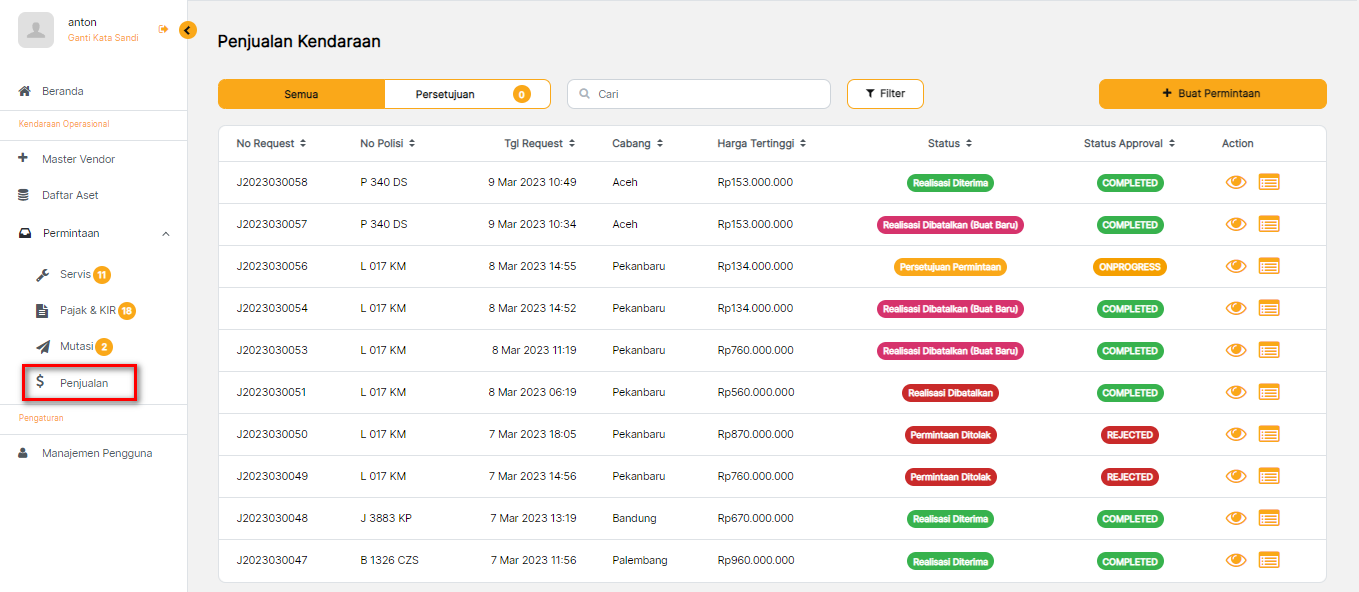Open the Servis requests page

point(75,274)
